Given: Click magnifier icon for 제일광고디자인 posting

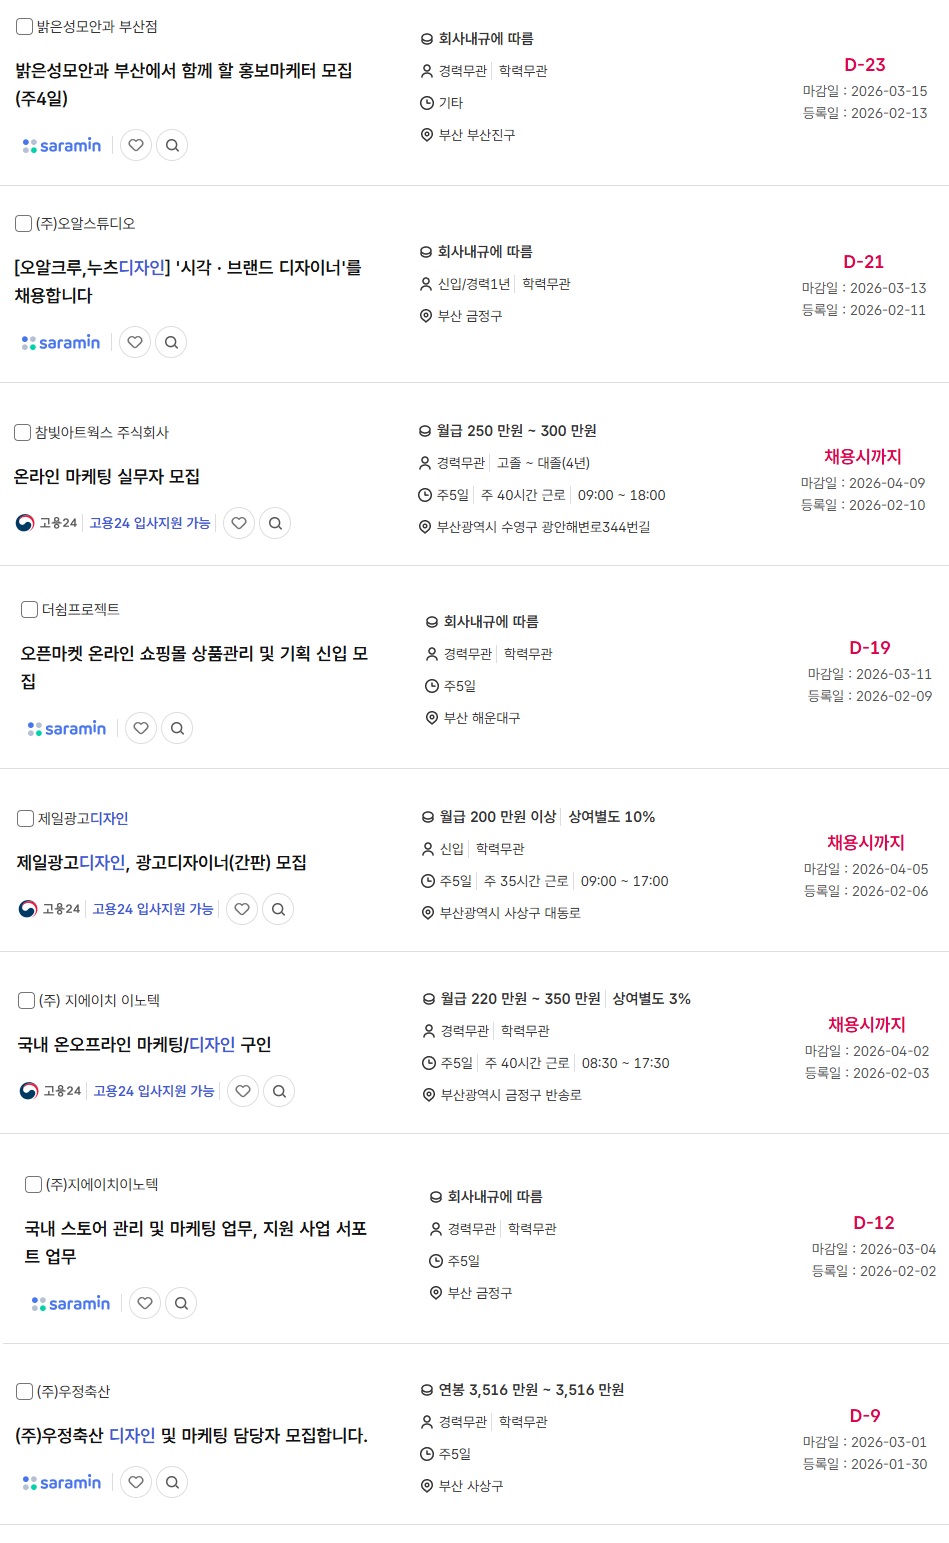Looking at the screenshot, I should 278,909.
